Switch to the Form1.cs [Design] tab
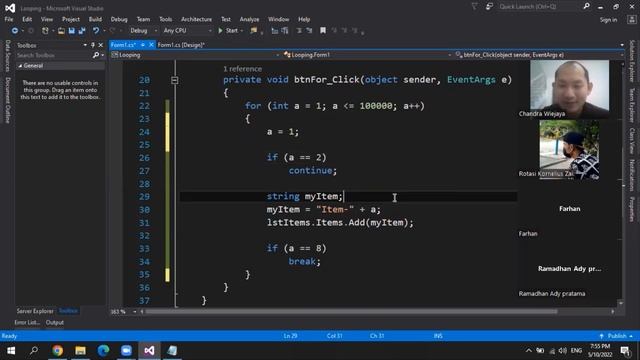 (x=181, y=45)
